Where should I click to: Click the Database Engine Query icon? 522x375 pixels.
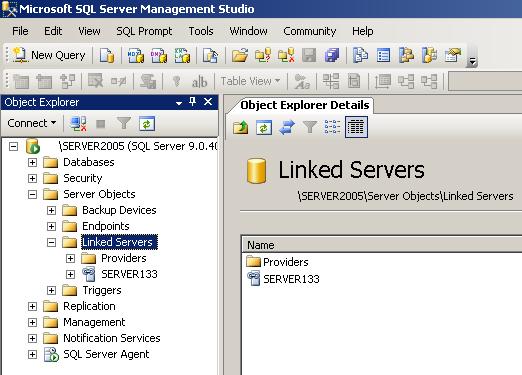pyautogui.click(x=107, y=55)
